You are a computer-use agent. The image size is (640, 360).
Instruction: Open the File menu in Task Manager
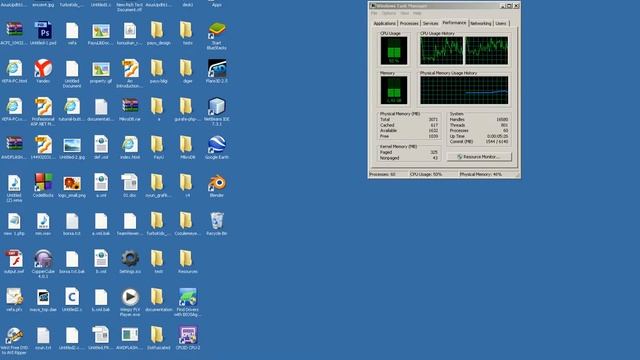374,13
